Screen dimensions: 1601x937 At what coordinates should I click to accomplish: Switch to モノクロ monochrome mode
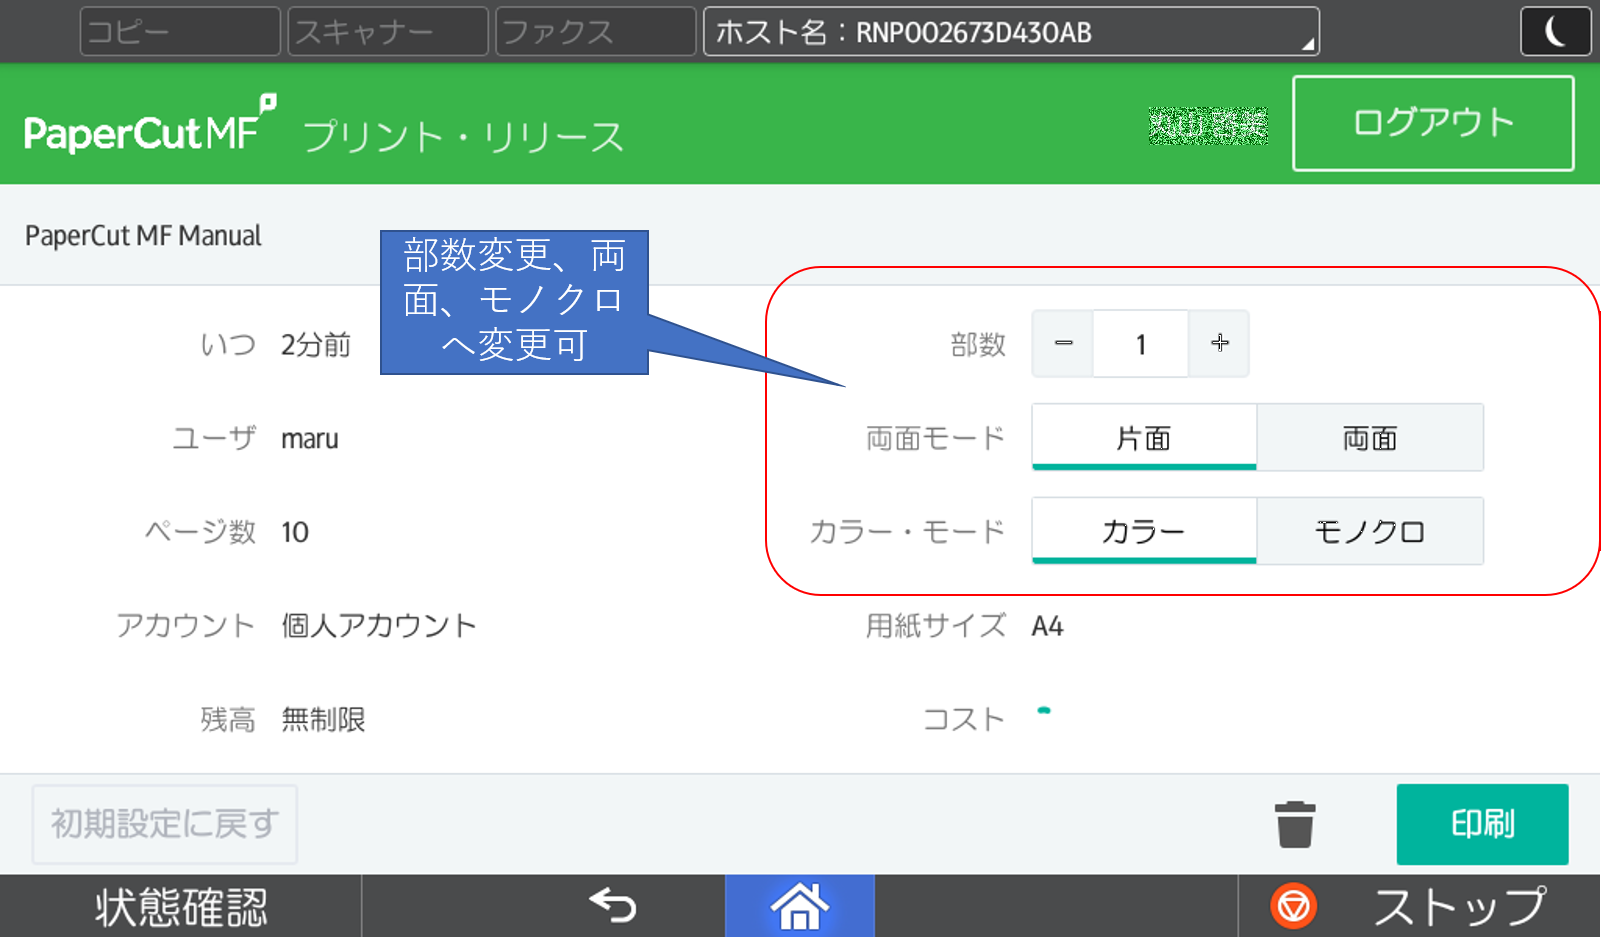[1370, 531]
